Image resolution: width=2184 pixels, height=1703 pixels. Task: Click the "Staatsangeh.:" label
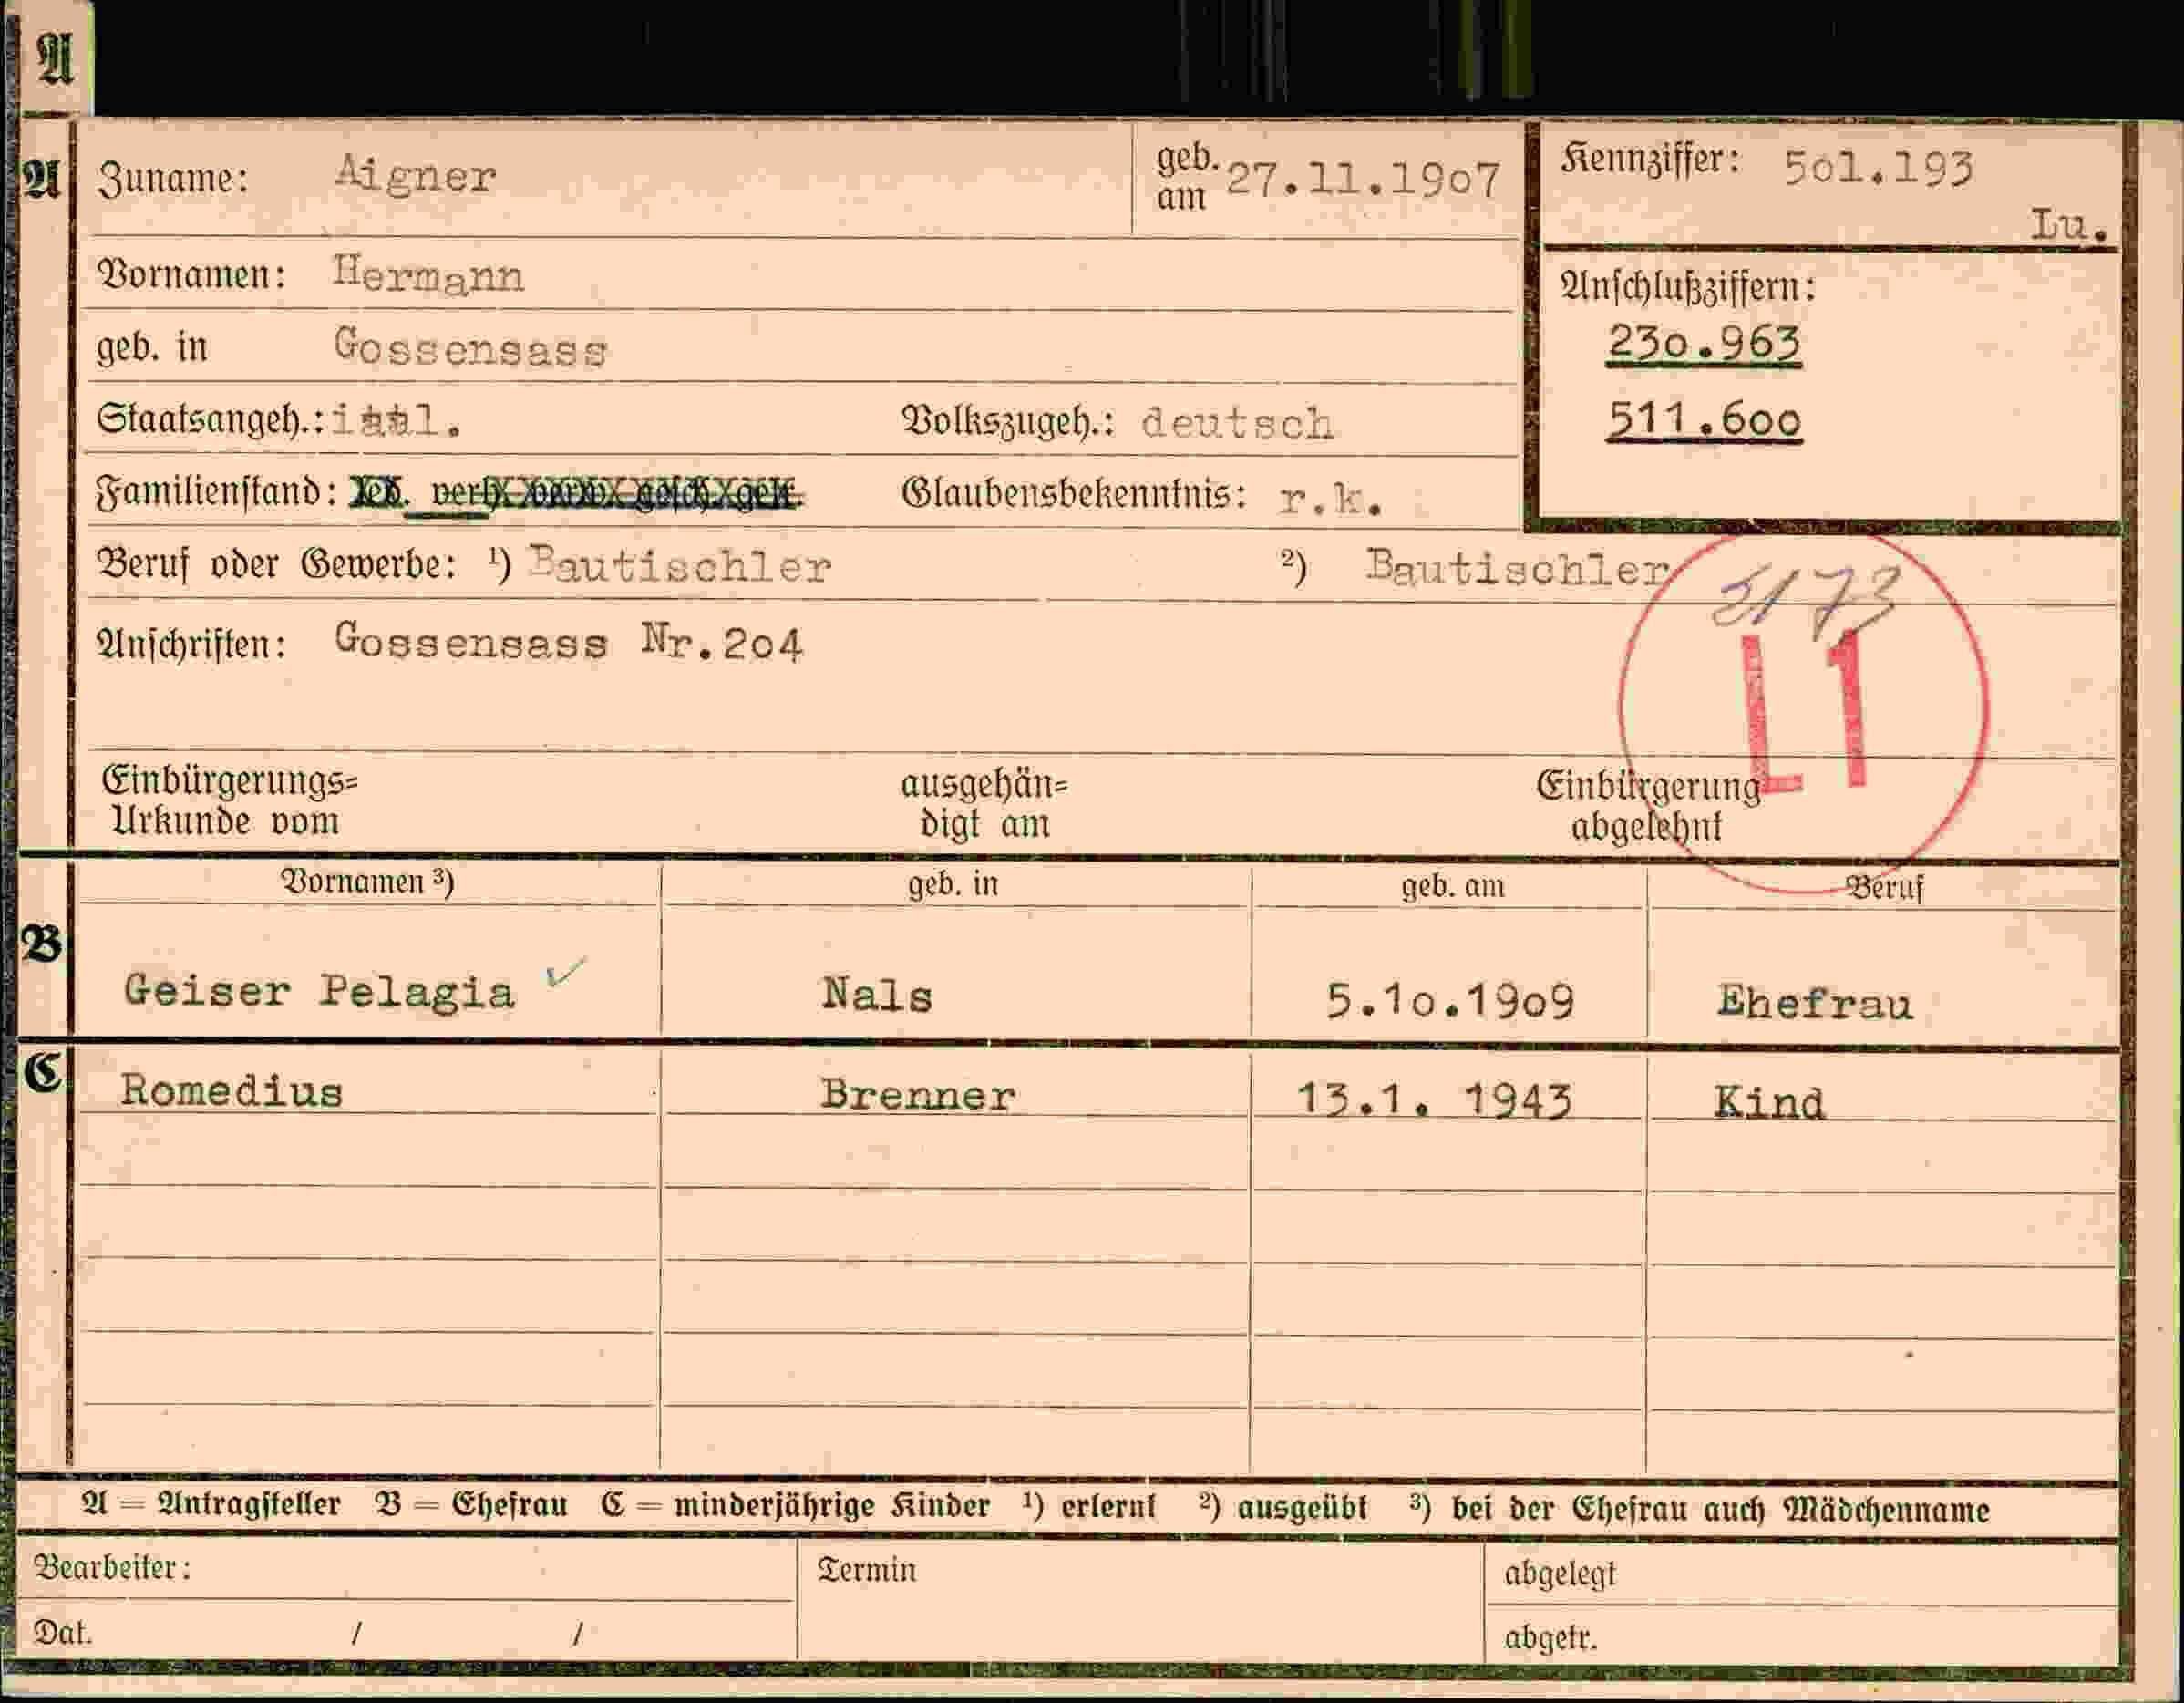(210, 419)
